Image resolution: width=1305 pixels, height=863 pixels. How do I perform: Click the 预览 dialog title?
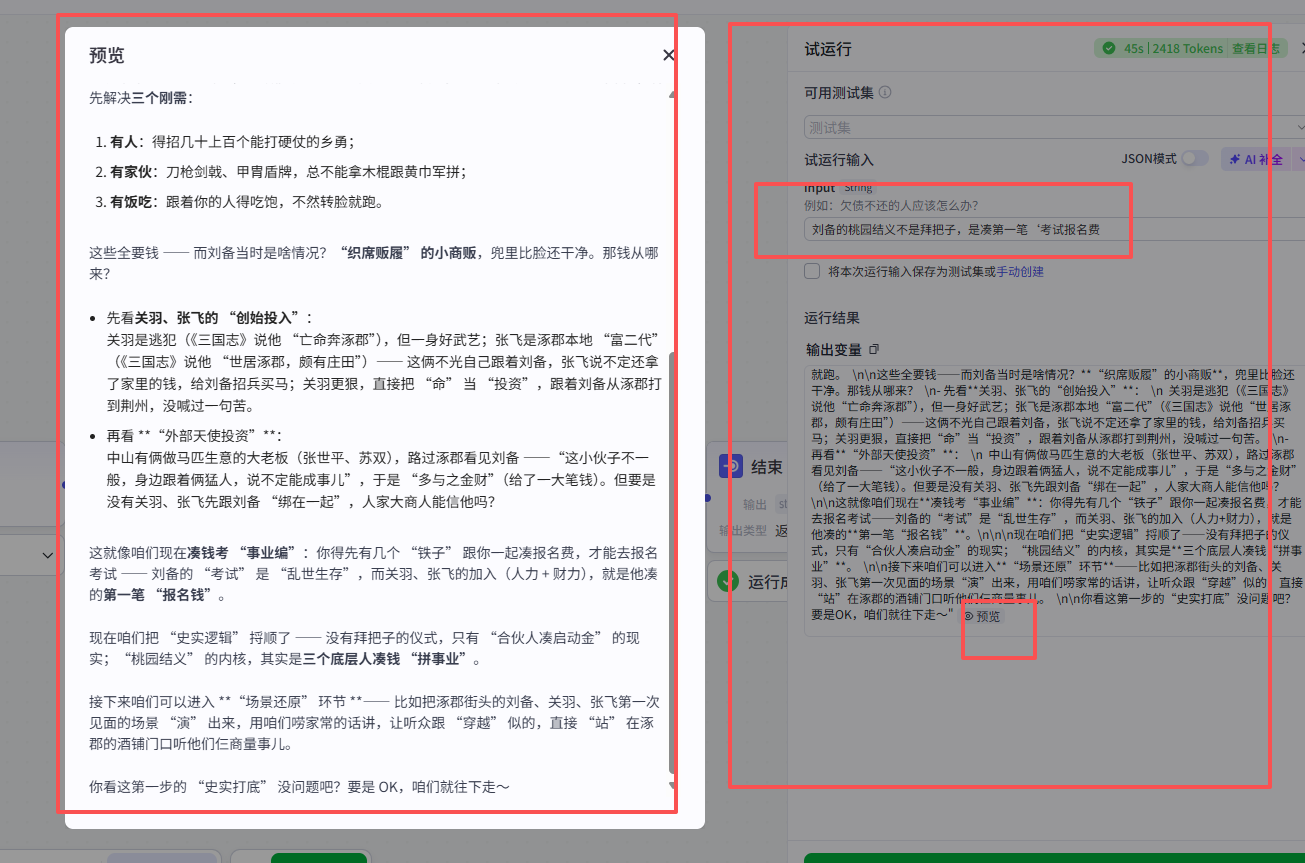click(x=107, y=55)
